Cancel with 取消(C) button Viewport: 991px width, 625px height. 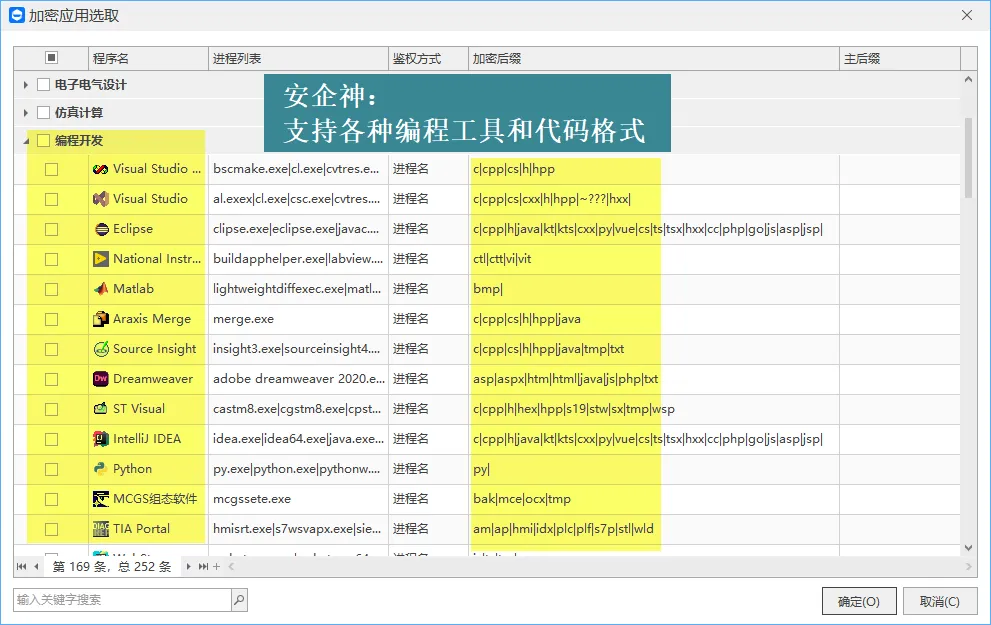pyautogui.click(x=940, y=601)
